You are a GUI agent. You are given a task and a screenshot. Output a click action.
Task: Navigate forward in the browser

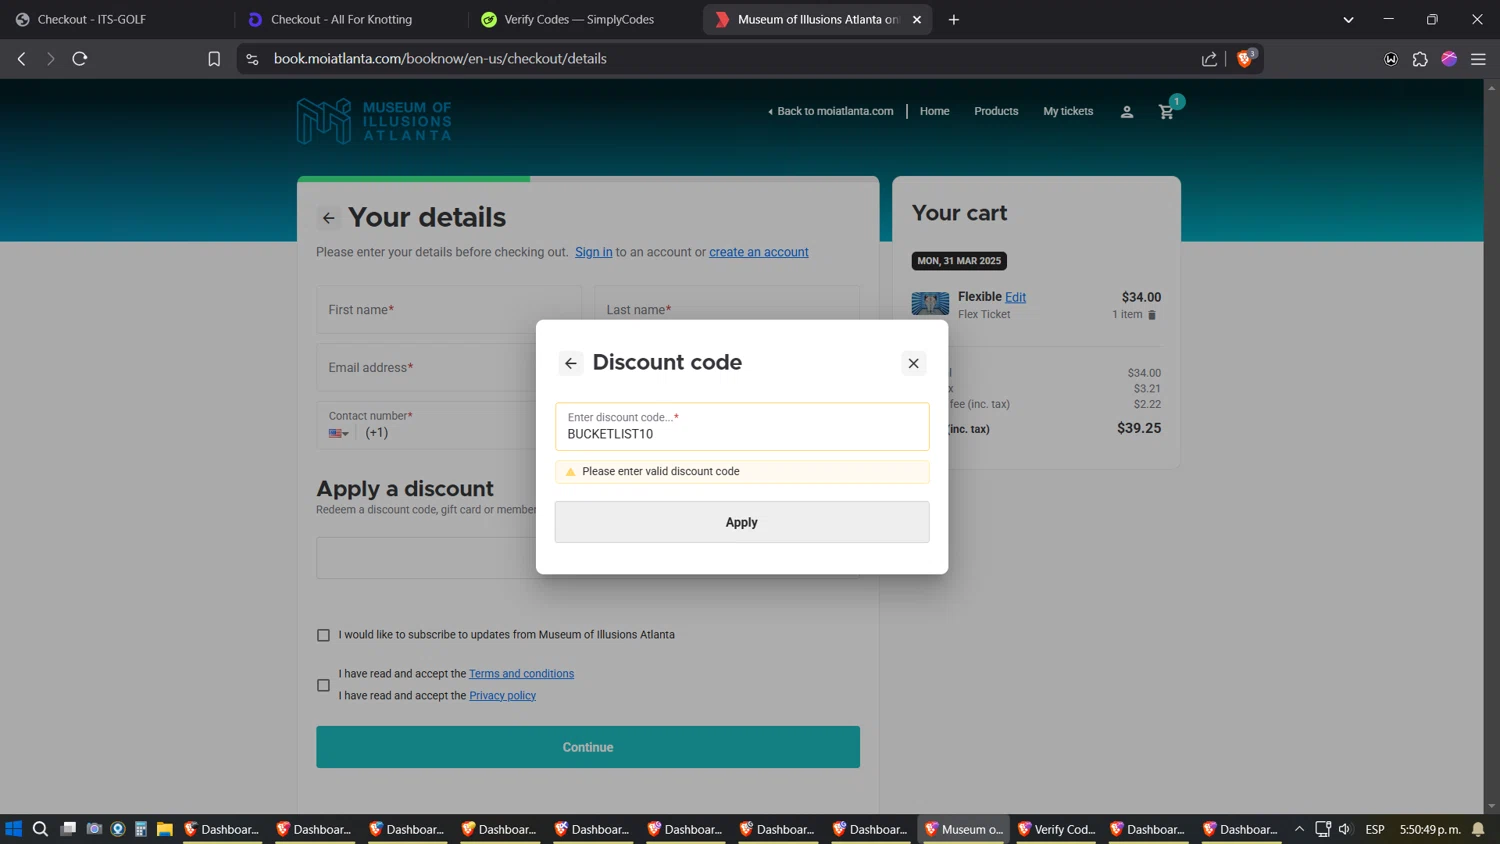pos(50,59)
